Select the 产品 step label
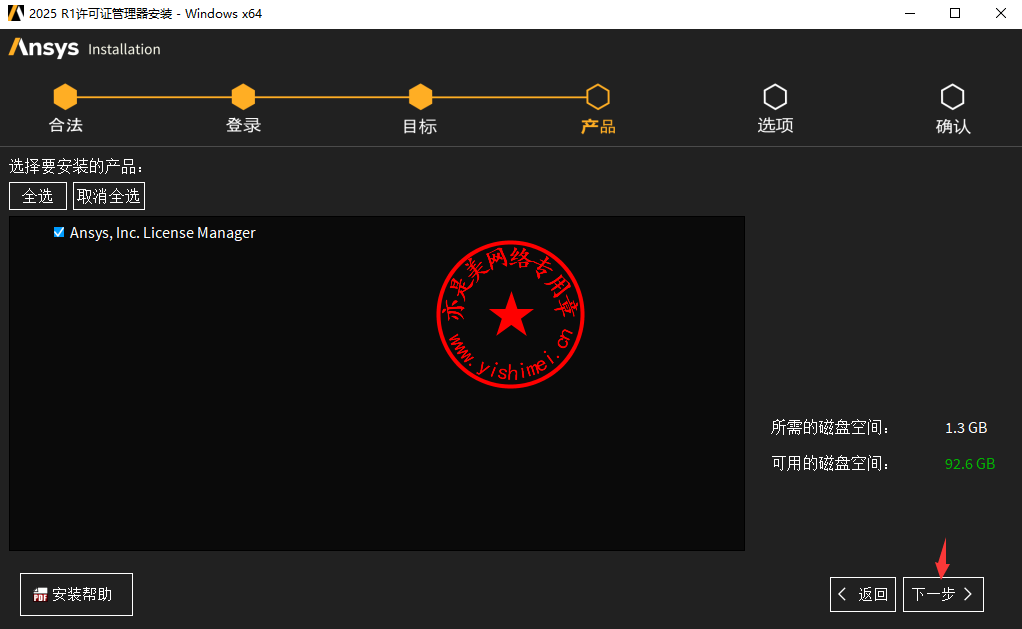 click(598, 126)
